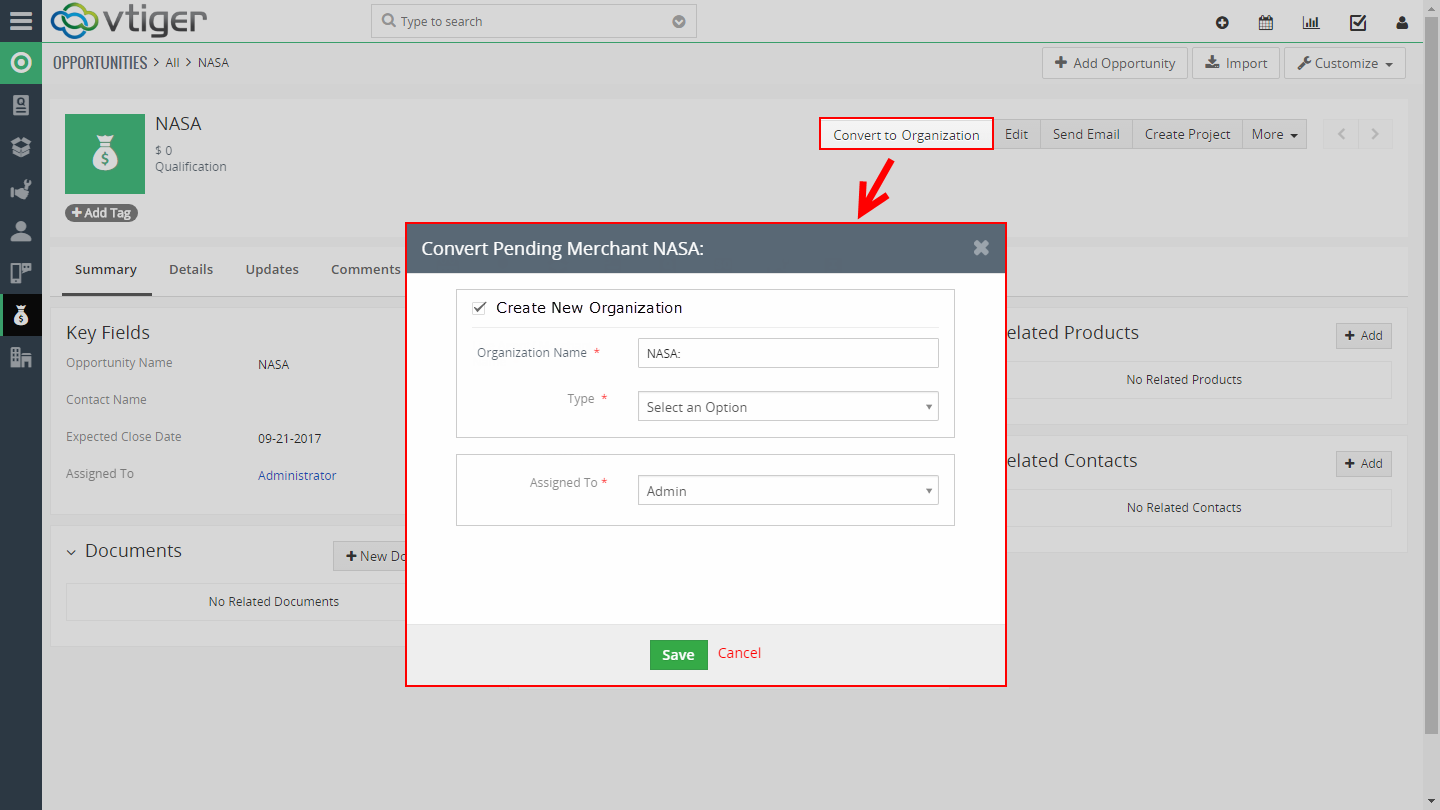Click the green opportunity money bag image

pos(105,154)
